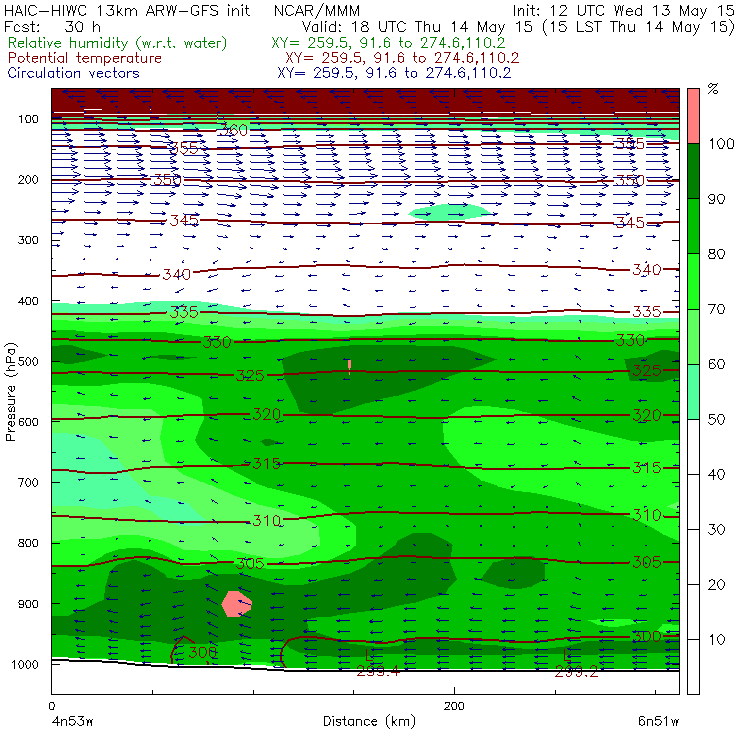Click the title 'HAIC-HIWC 13km ARW-GFS init'
Viewport: 740px width, 740px height.
[x=127, y=11]
